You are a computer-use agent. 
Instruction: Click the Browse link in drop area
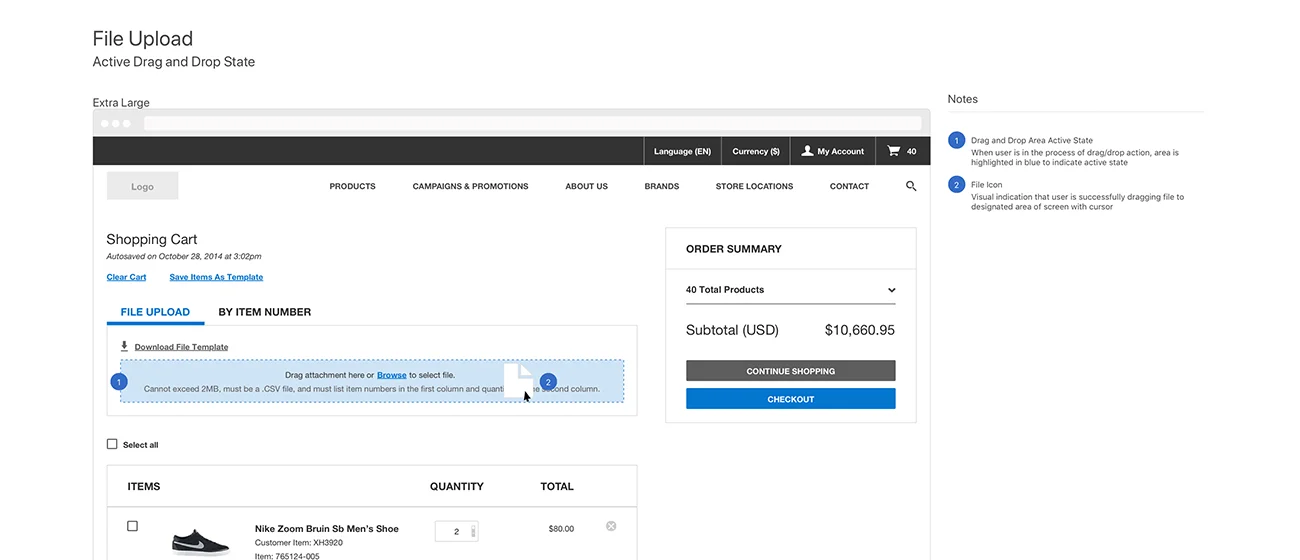(x=391, y=375)
